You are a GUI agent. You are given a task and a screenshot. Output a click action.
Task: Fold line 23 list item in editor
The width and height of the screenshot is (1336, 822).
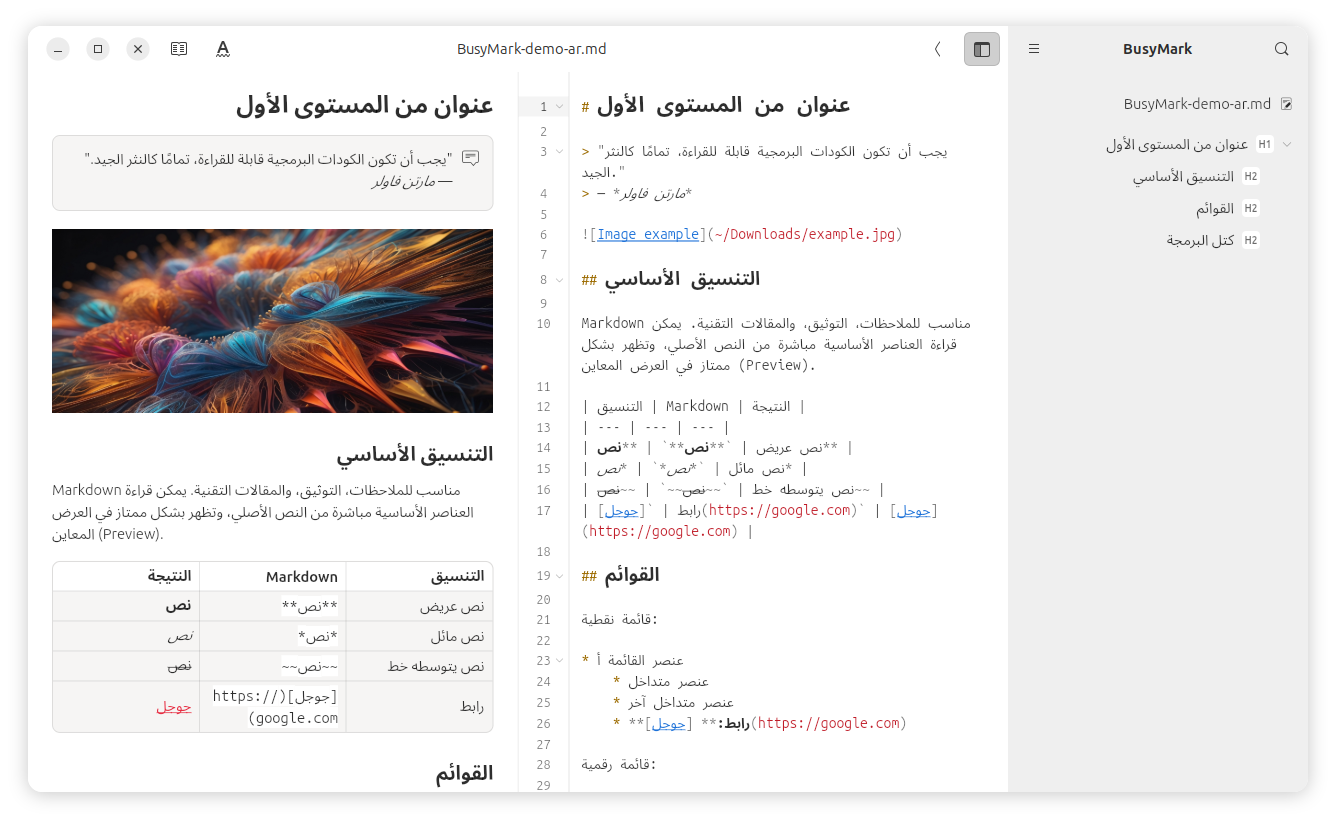tap(559, 661)
